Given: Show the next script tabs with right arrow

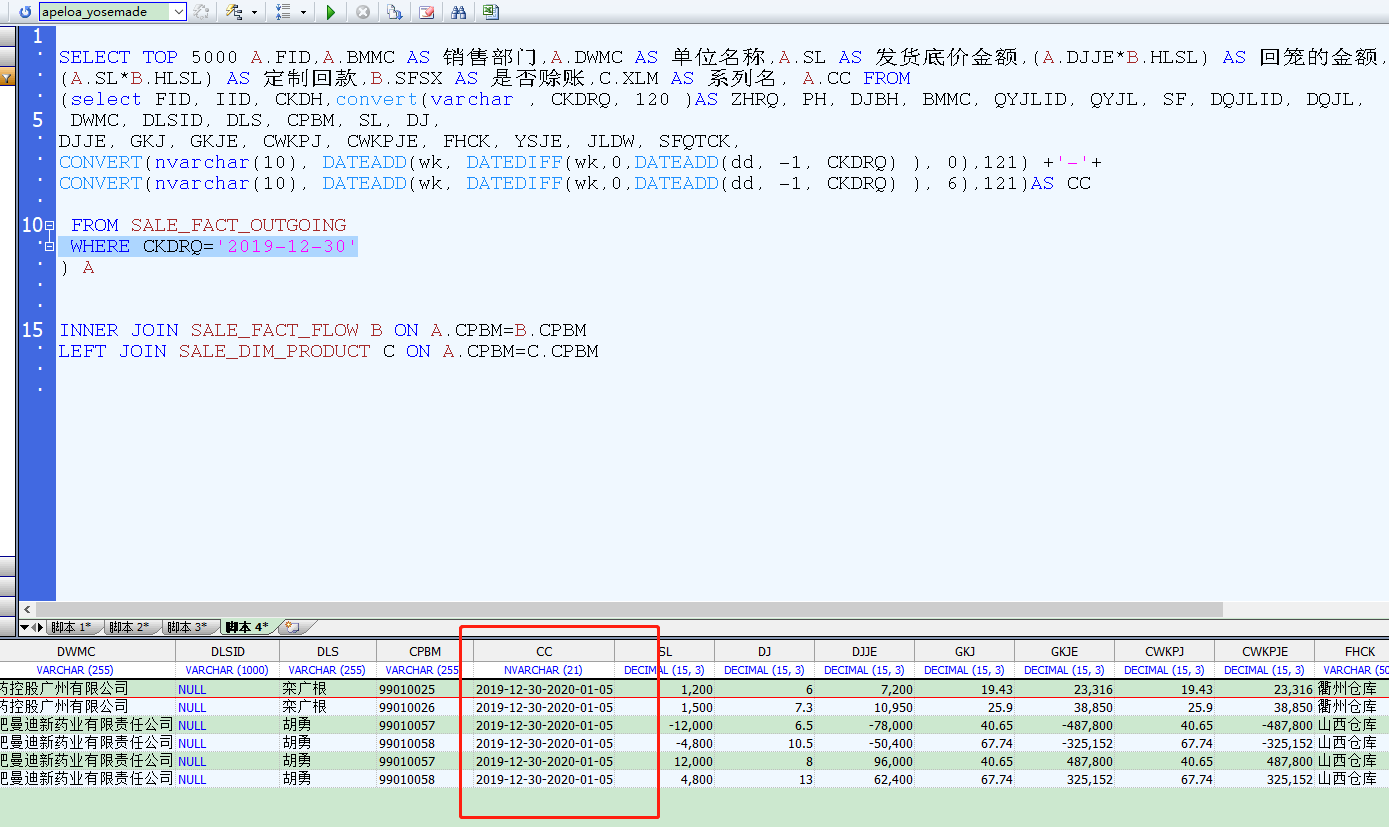Looking at the screenshot, I should (41, 627).
